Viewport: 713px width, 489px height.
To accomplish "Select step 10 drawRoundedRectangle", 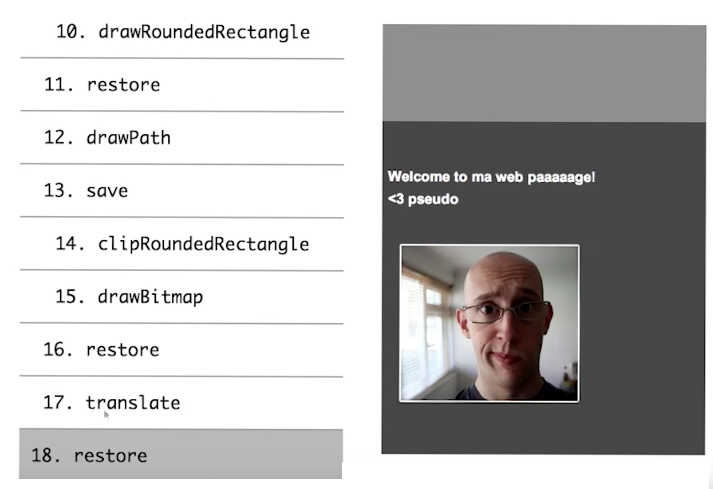I will (x=182, y=31).
